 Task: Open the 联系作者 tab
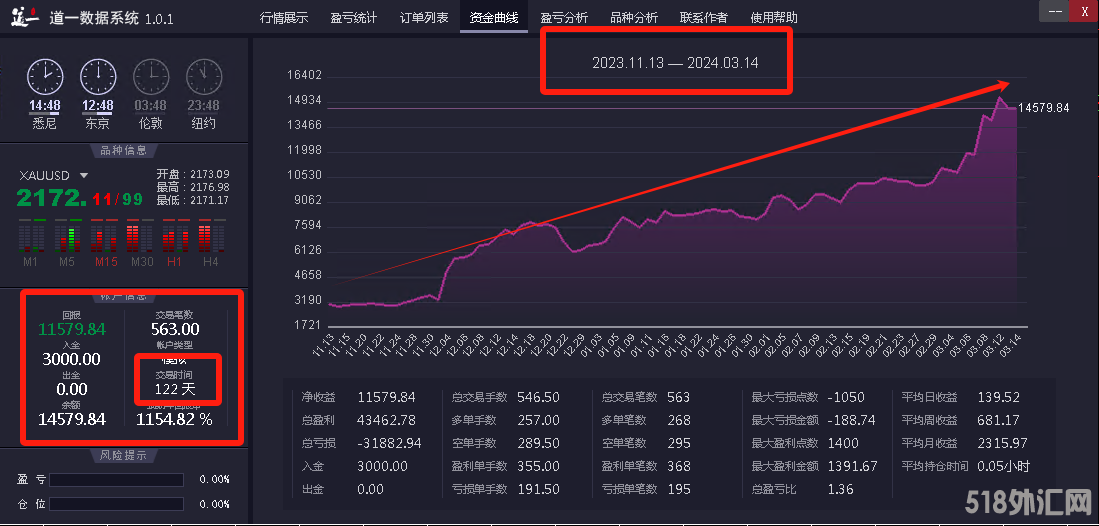704,18
